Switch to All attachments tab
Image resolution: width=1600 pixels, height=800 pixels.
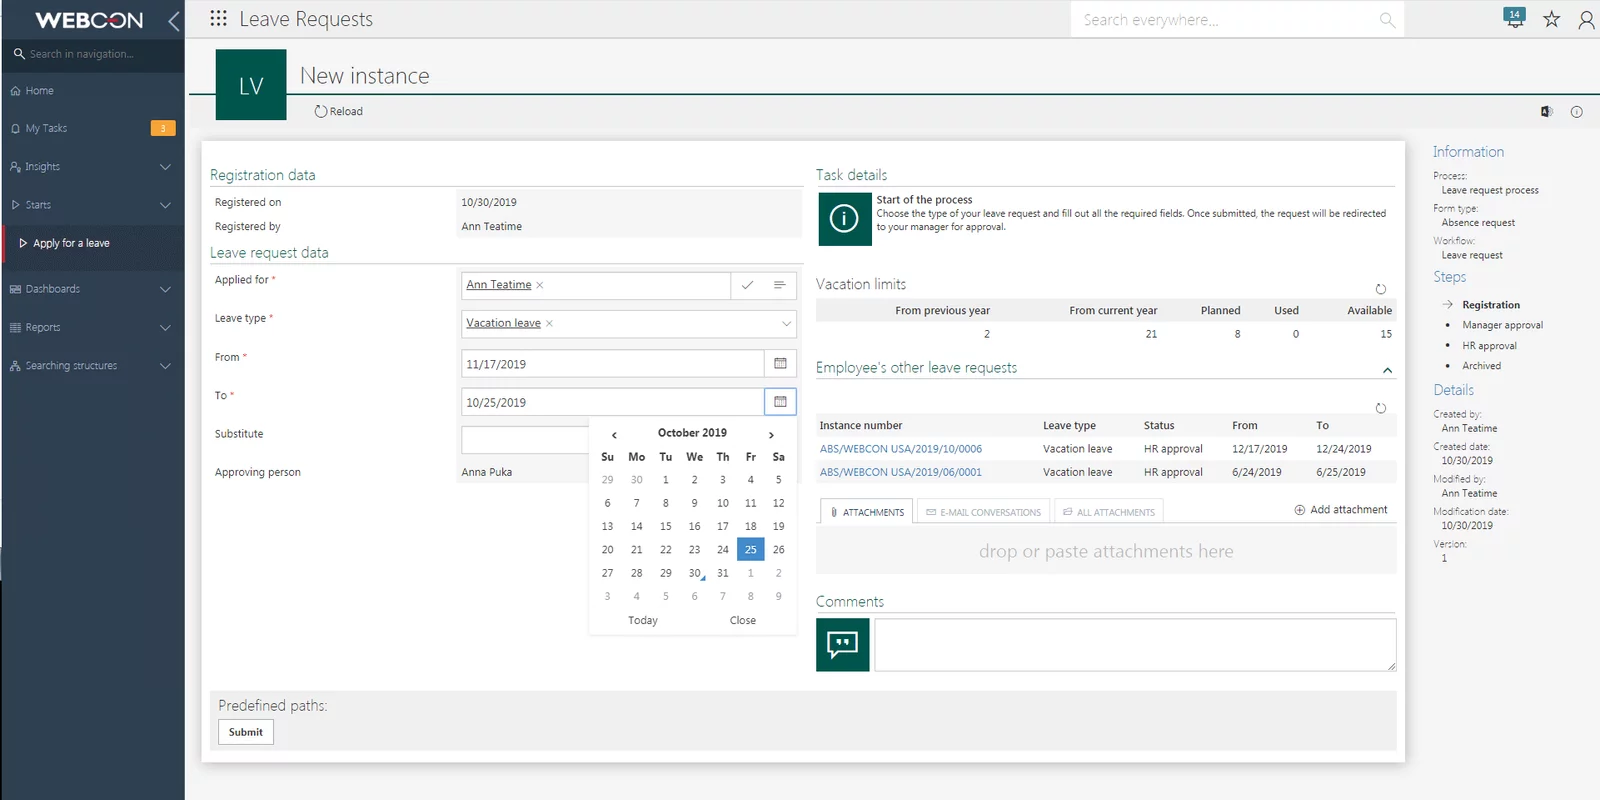click(x=1108, y=512)
